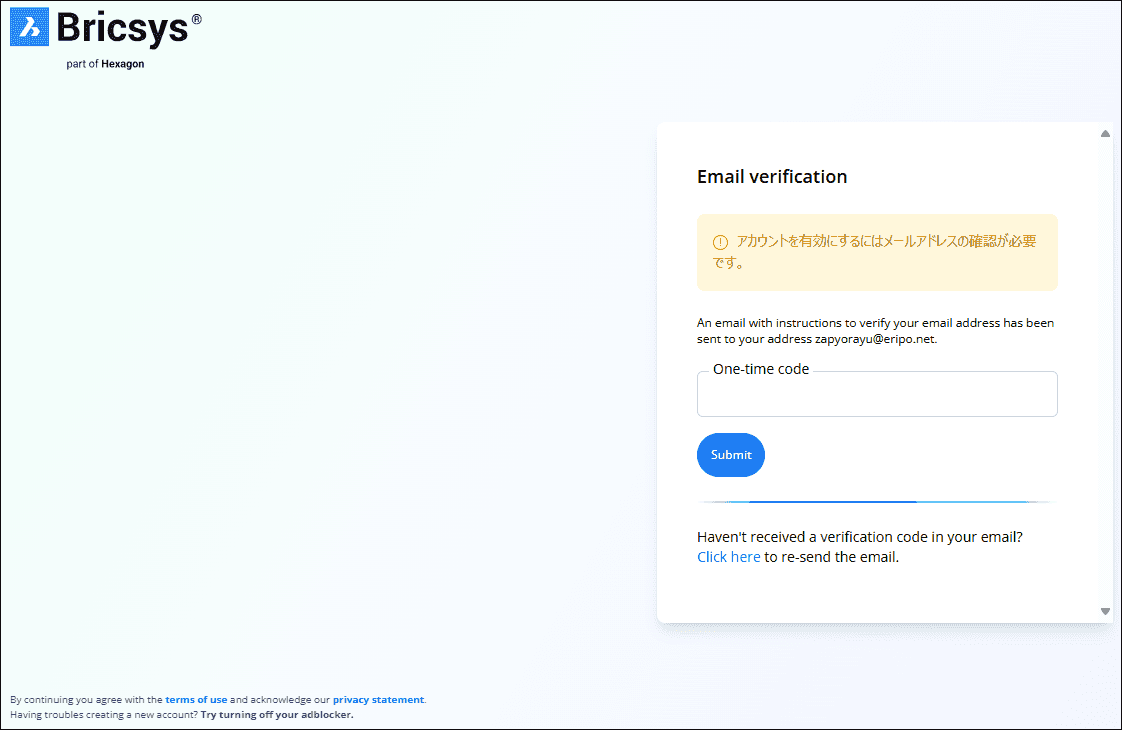The image size is (1122, 730).
Task: Click the warning icon in the yellow alert
Action: click(x=720, y=242)
